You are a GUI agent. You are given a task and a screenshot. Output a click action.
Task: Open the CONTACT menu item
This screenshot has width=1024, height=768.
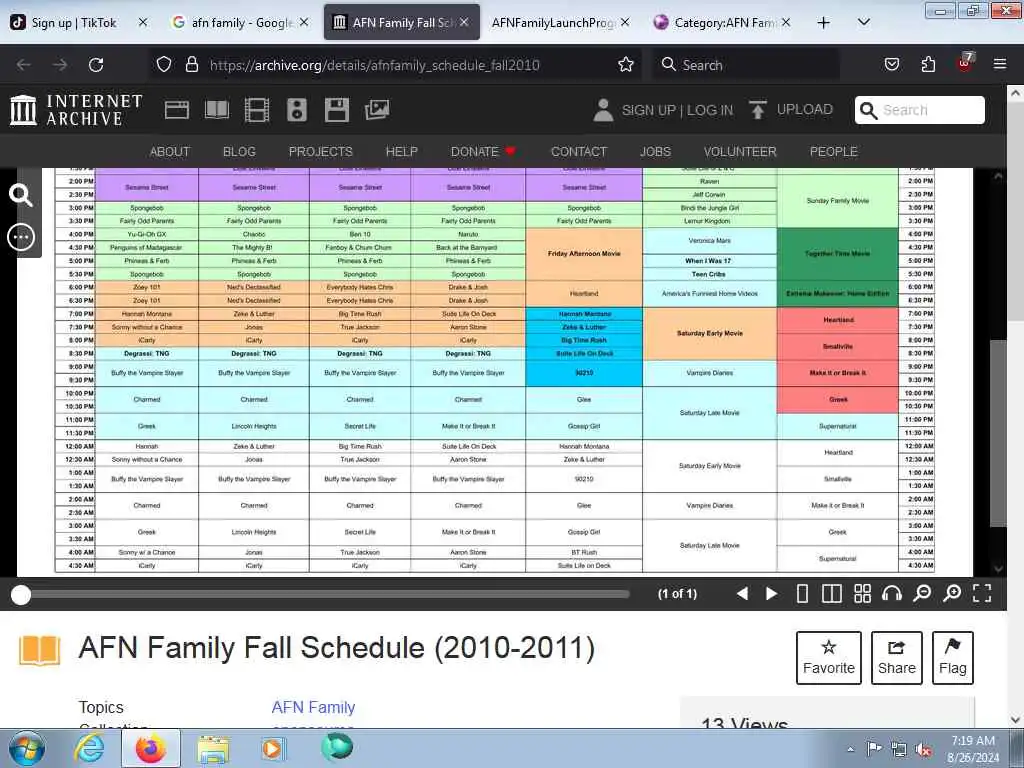[579, 152]
